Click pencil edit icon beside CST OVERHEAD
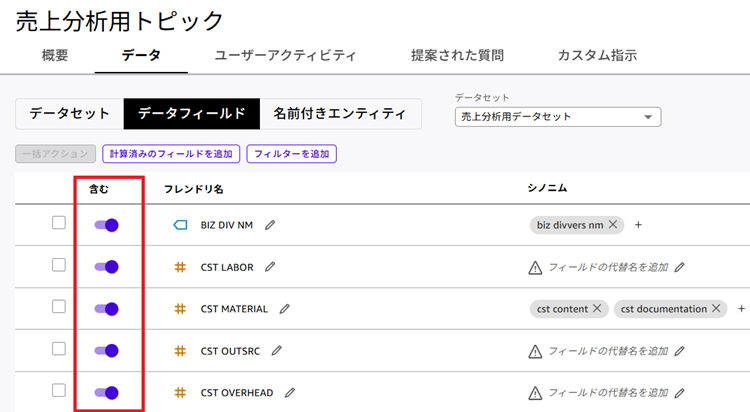 click(290, 393)
